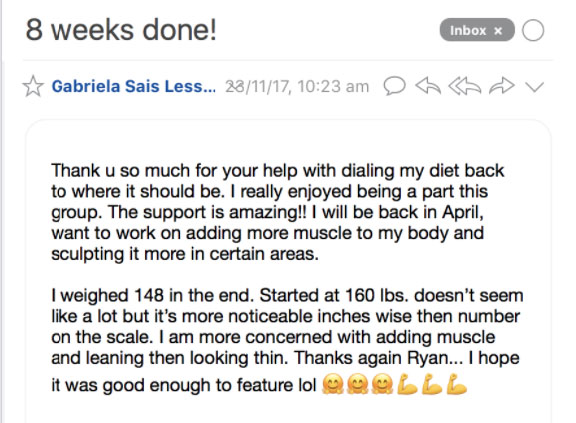Remove the Inbox label using its x
Image resolution: width=576 pixels, height=423 pixels.
[x=498, y=30]
